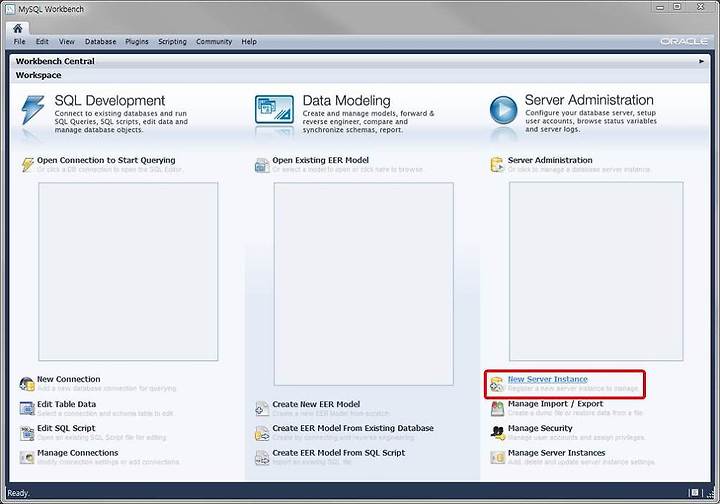Click Create EER Model From SQL Script link
Viewport: 720px width, 504px height.
point(339,453)
